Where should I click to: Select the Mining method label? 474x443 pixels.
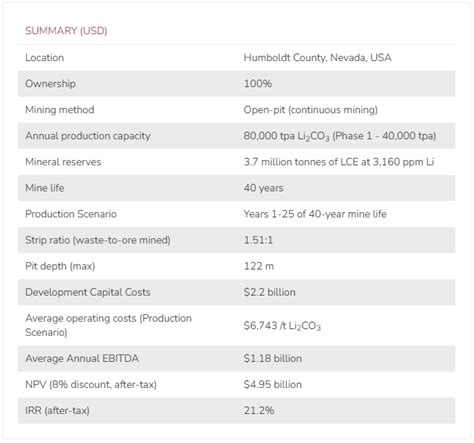click(60, 110)
